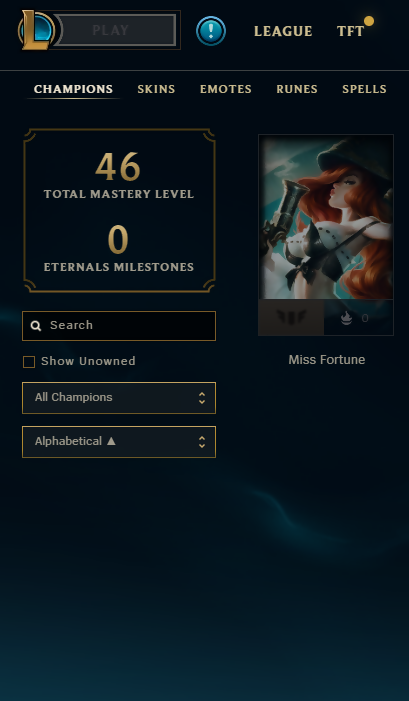Click the magnifying glass search icon
The image size is (409, 701).
click(36, 325)
